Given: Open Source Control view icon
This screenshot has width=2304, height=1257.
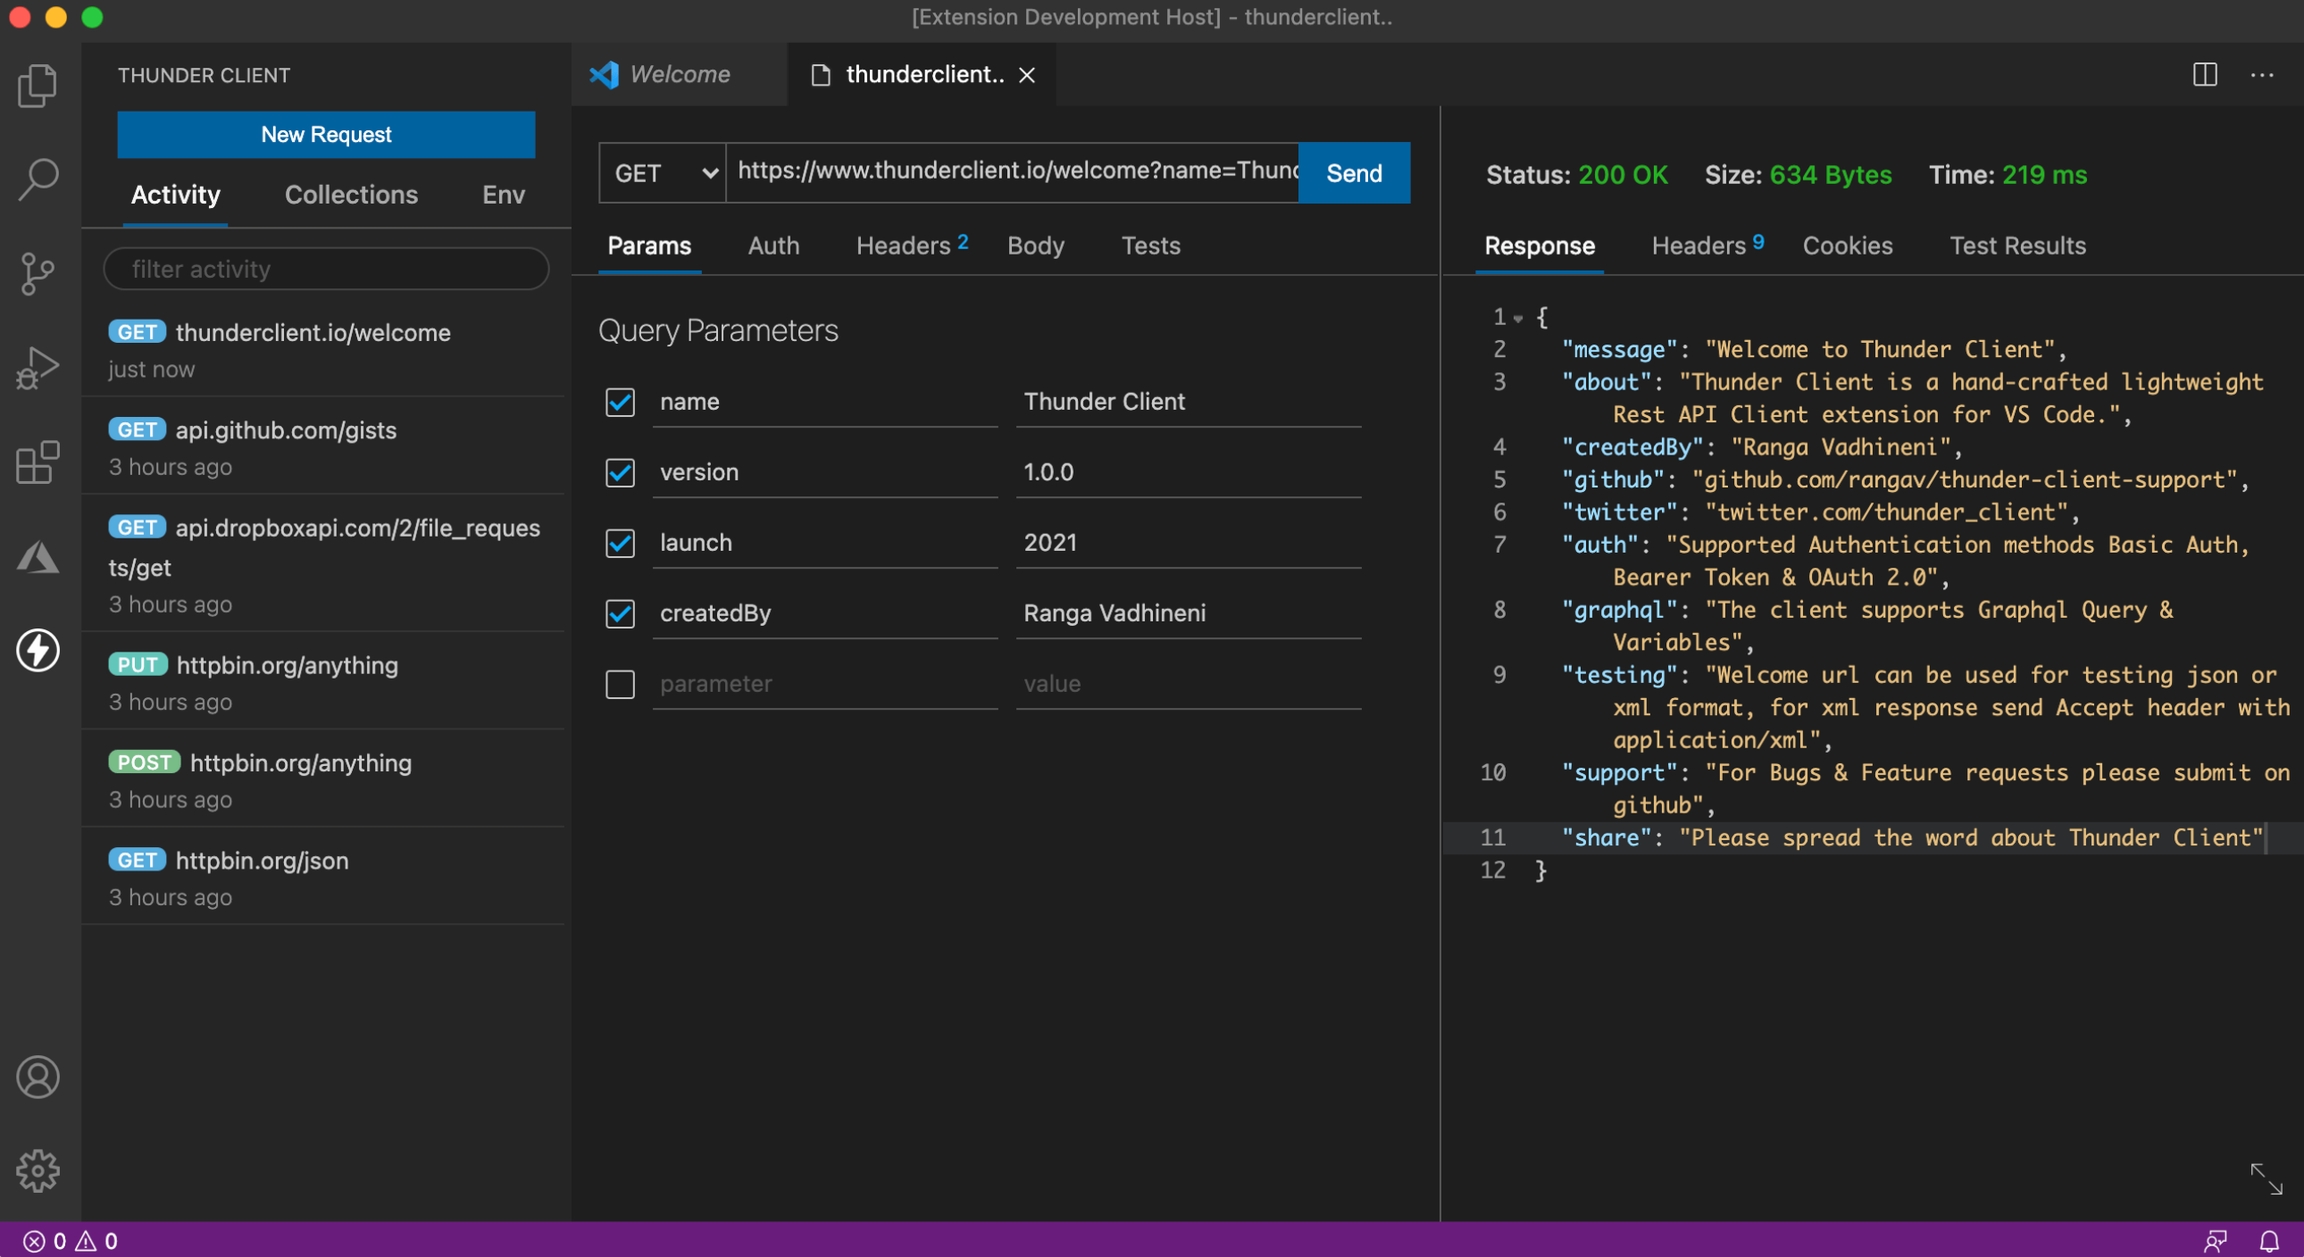Looking at the screenshot, I should coord(38,273).
